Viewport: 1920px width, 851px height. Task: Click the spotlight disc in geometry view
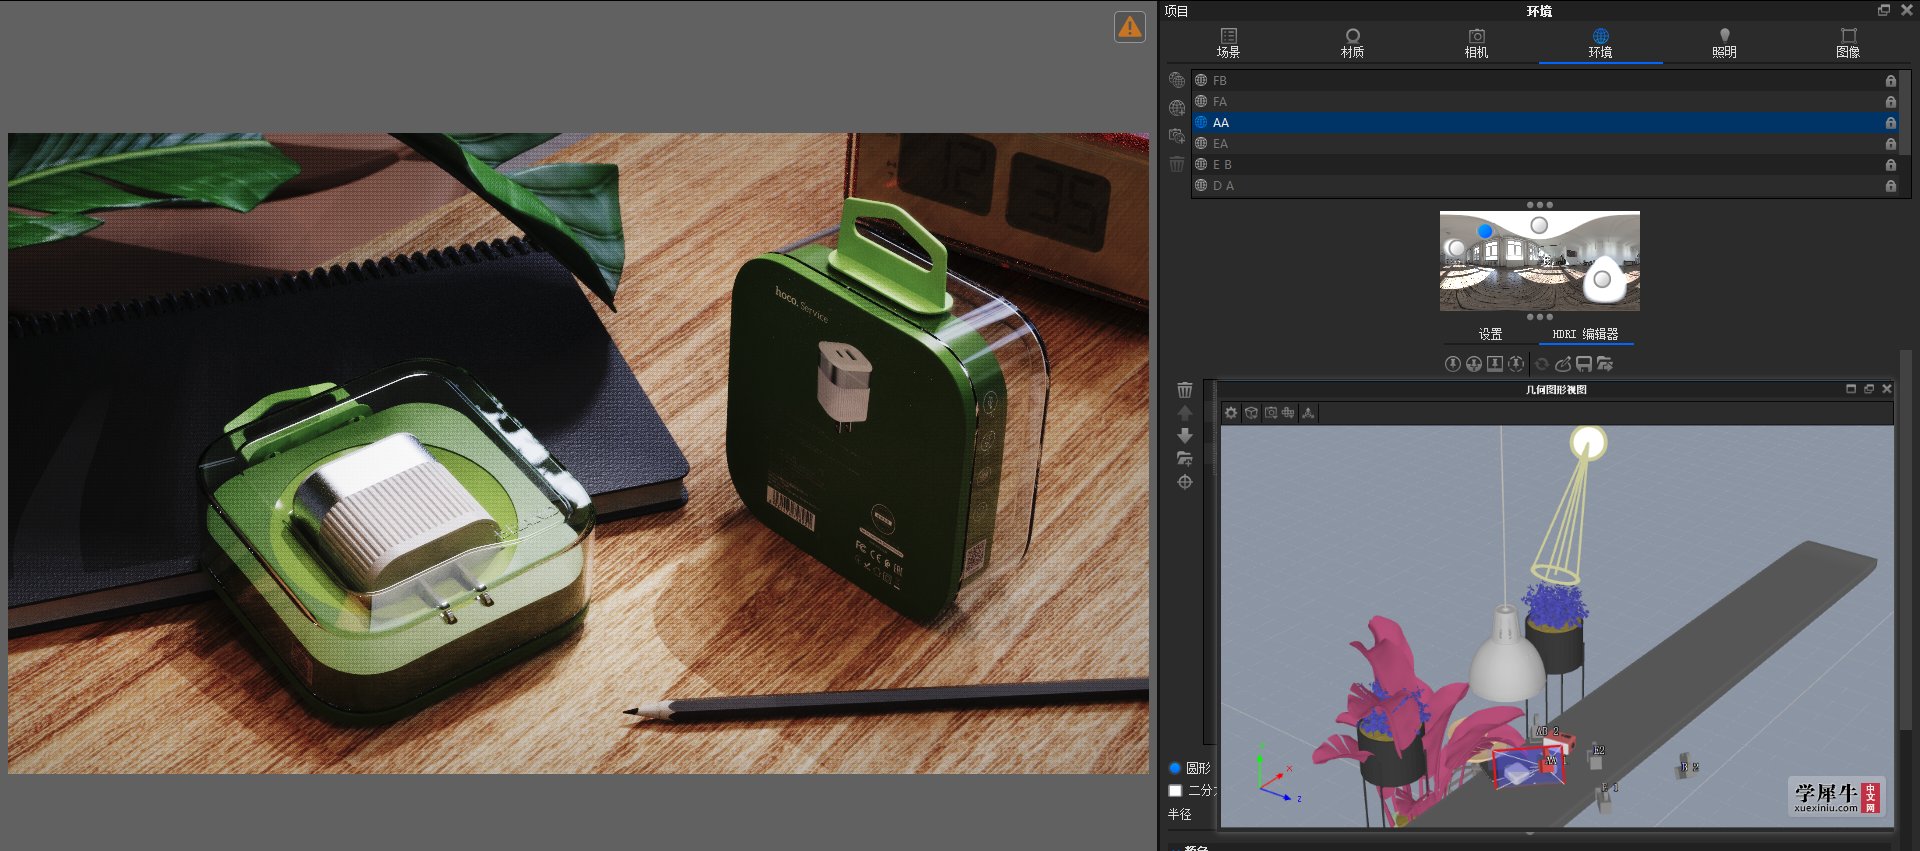tap(1588, 442)
